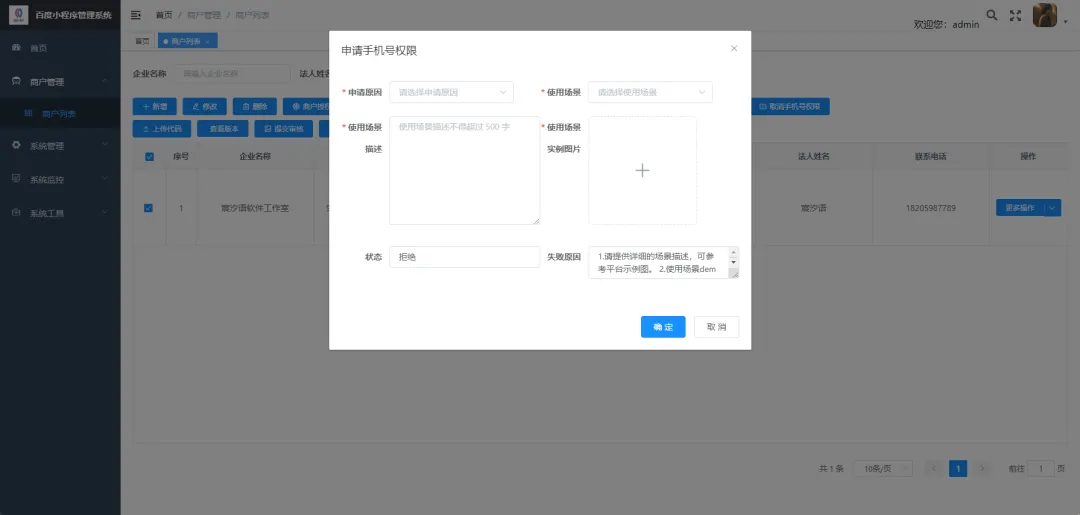Click the 上传代码 button
1080x515 pixels.
162,129
